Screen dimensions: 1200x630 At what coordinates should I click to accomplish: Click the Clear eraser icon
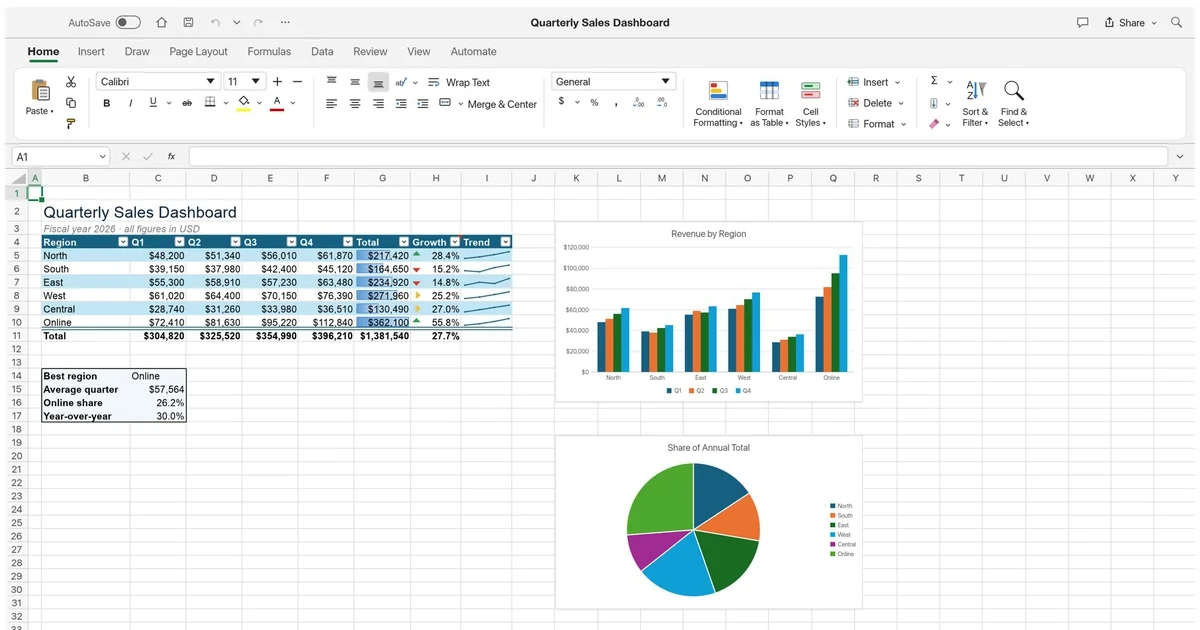[934, 124]
